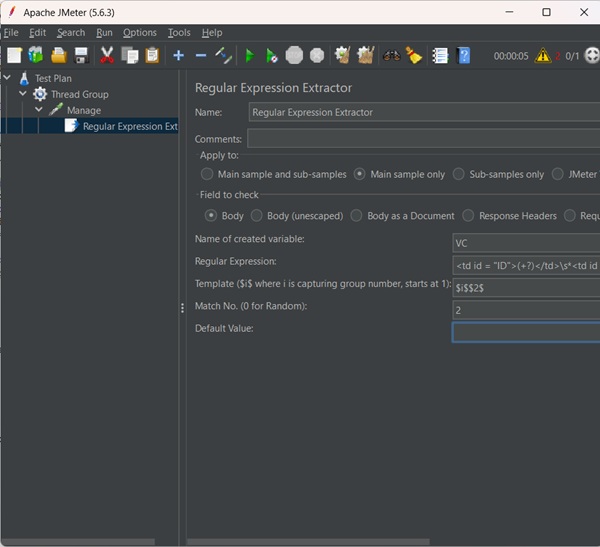Viewport: 600px width, 547px height.
Task: Click the Open file folder icon
Action: click(59, 56)
